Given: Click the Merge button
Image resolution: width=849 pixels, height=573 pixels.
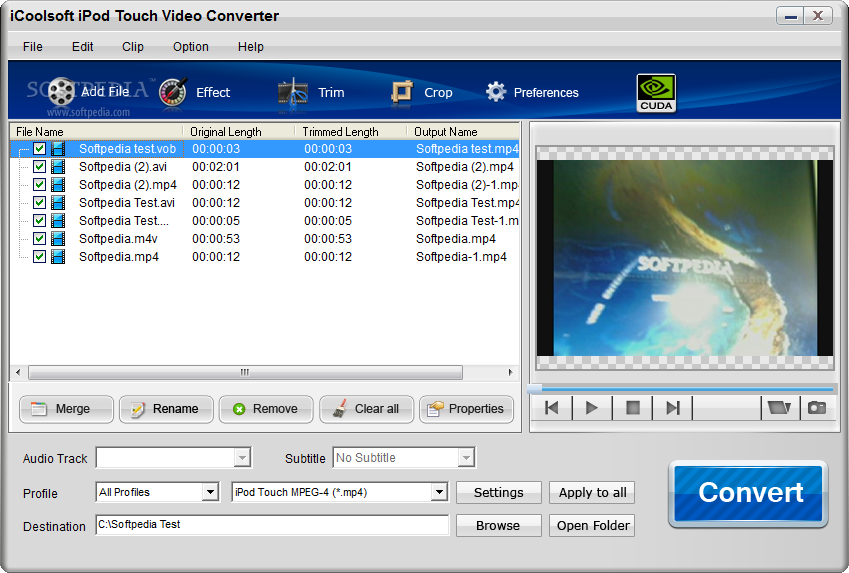Looking at the screenshot, I should point(66,409).
